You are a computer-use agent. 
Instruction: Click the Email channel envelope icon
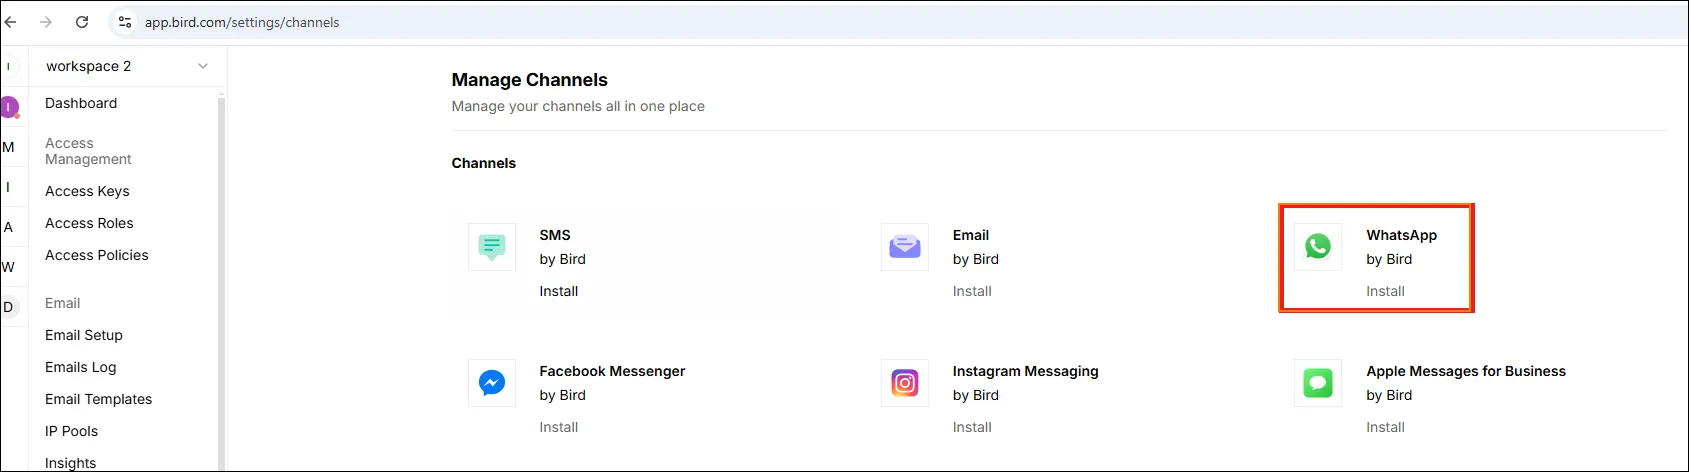(905, 246)
